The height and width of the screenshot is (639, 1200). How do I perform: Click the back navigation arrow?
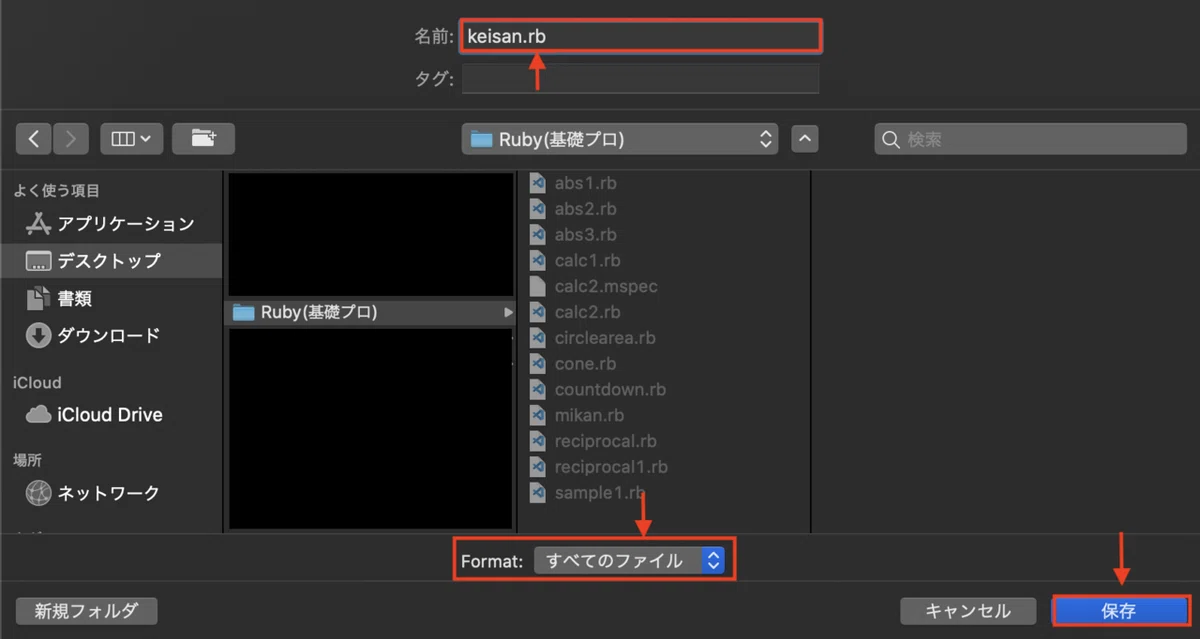tap(34, 139)
